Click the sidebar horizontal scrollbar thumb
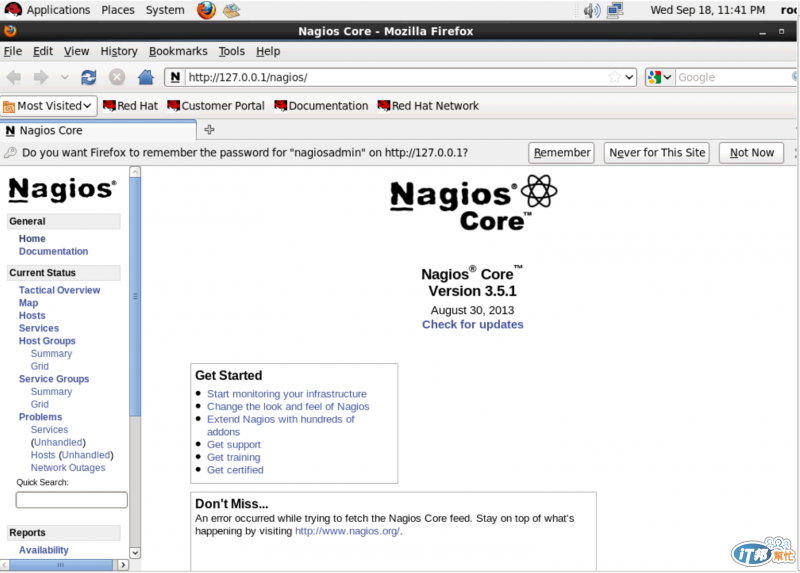 pos(61,565)
